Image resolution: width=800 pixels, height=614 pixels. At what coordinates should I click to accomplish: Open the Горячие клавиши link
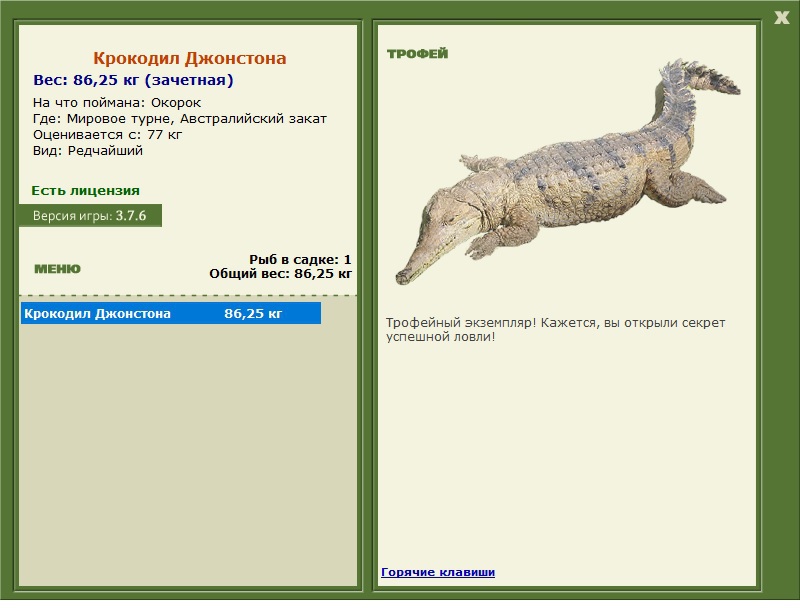click(438, 572)
